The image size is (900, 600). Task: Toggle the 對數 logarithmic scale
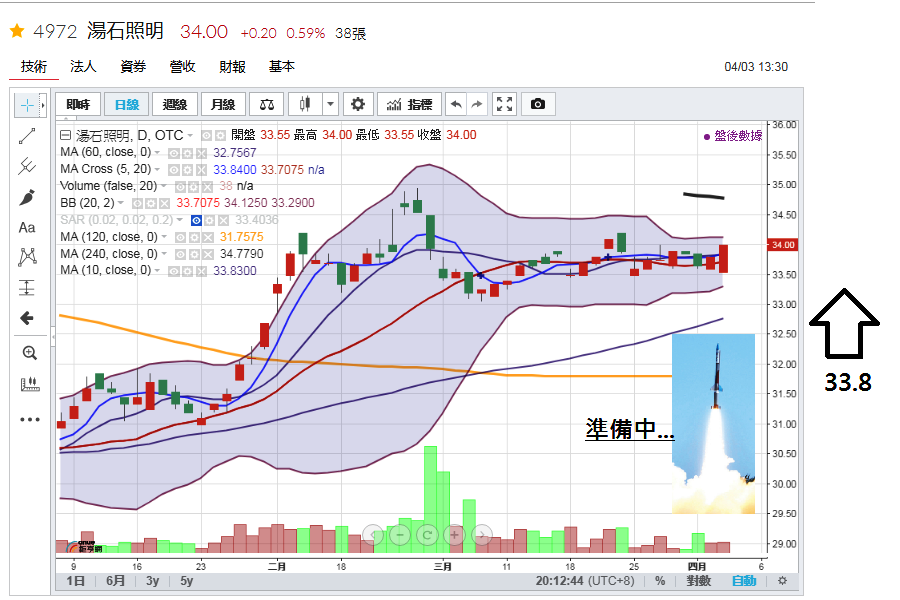coord(699,580)
